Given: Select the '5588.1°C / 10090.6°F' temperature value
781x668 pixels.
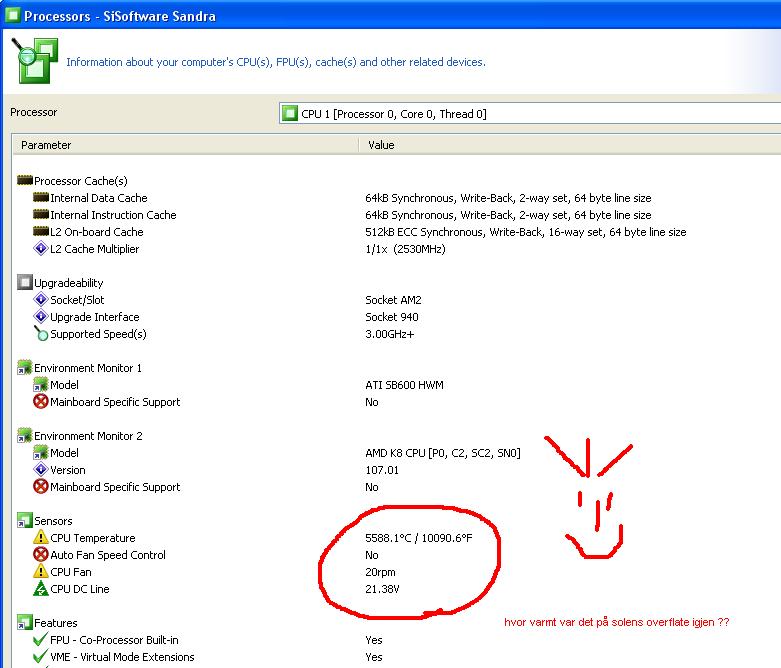Looking at the screenshot, I should [418, 538].
